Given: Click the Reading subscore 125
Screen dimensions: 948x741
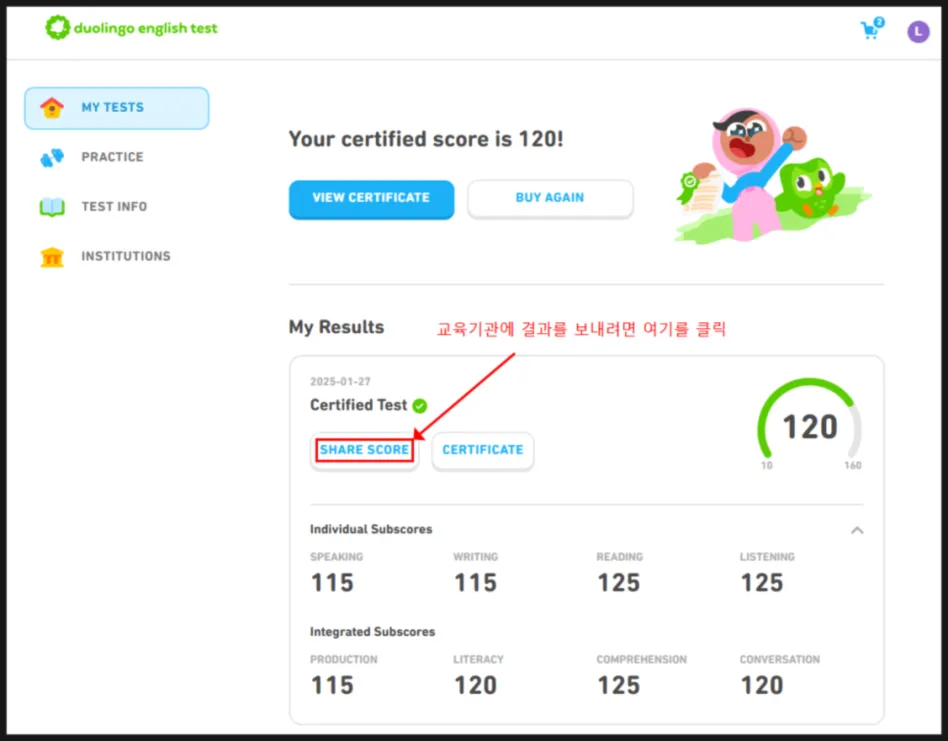Looking at the screenshot, I should (x=618, y=583).
